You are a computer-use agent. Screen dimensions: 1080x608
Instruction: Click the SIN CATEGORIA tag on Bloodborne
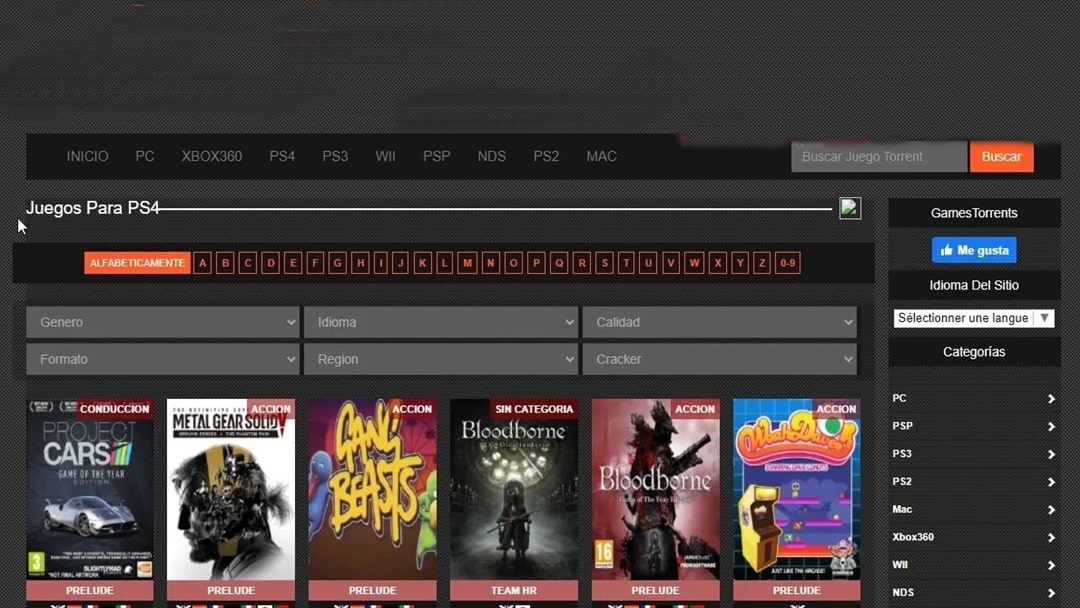click(x=534, y=409)
